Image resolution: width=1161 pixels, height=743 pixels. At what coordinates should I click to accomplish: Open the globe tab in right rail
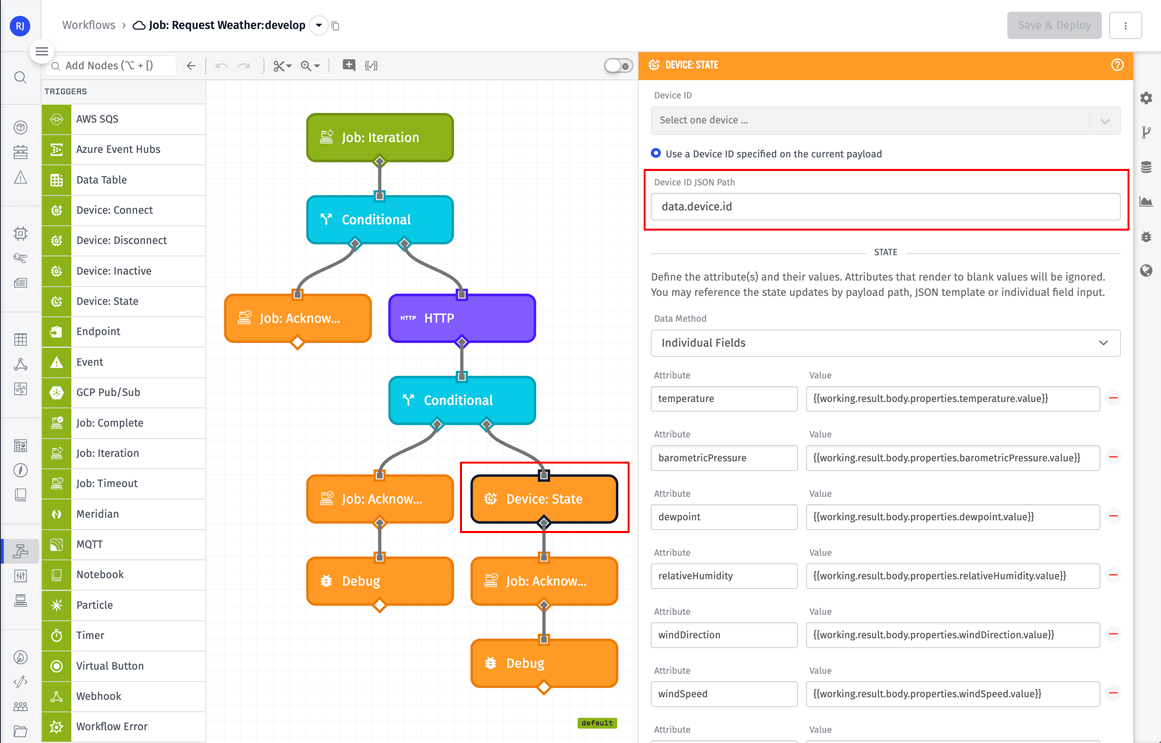pyautogui.click(x=1146, y=270)
